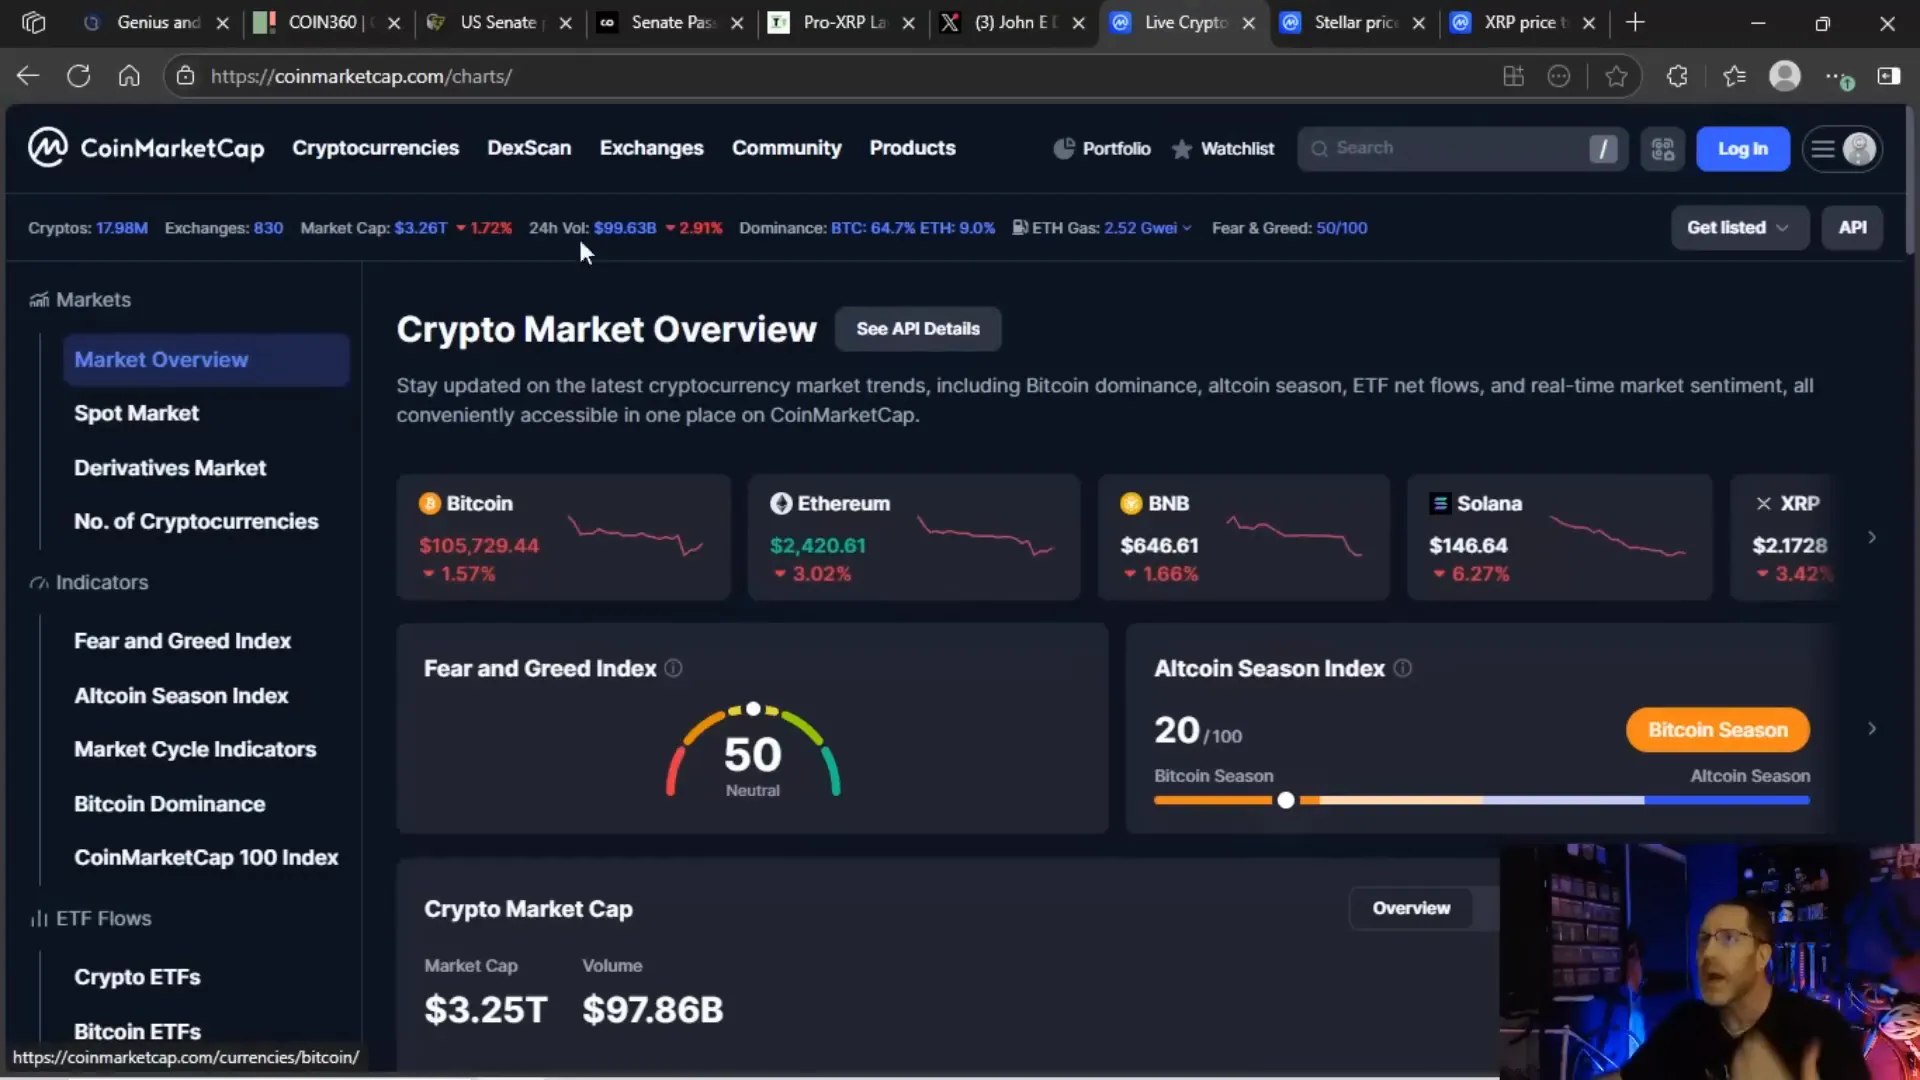Click browser profile avatar

click(x=1785, y=76)
